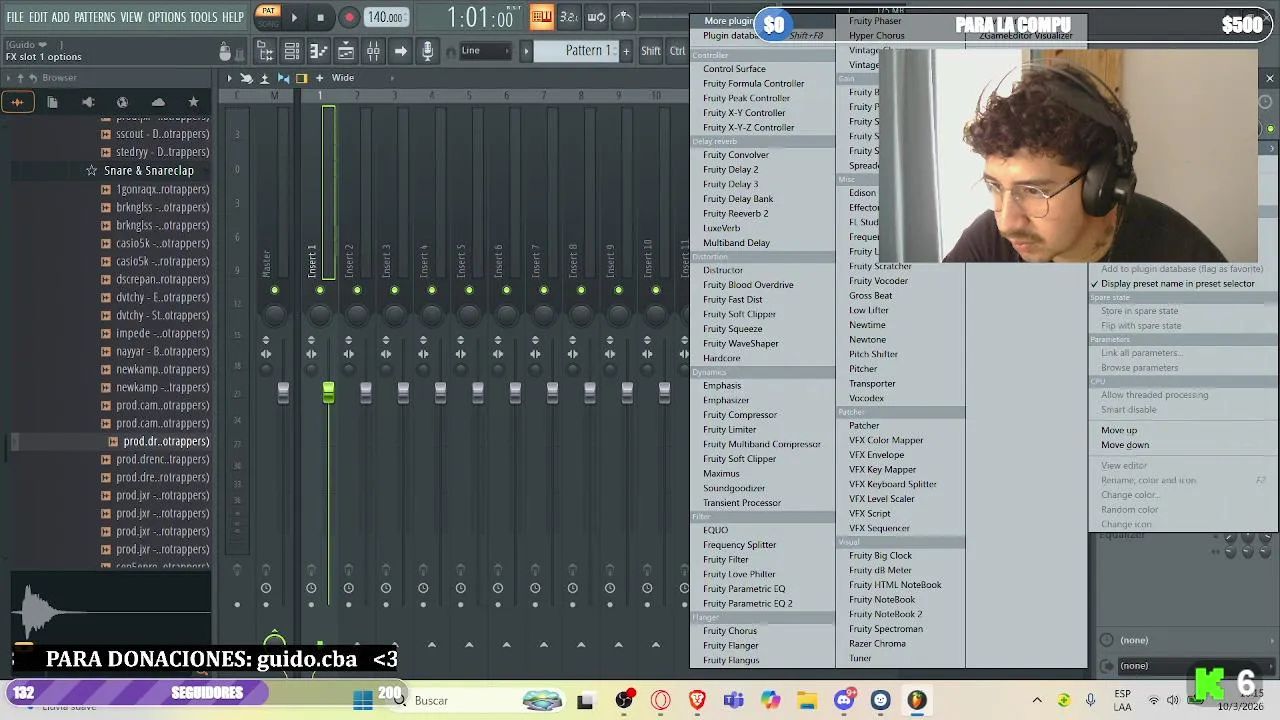1280x720 pixels.
Task: Uncheck Display preset name in preset selector
Action: [1177, 284]
